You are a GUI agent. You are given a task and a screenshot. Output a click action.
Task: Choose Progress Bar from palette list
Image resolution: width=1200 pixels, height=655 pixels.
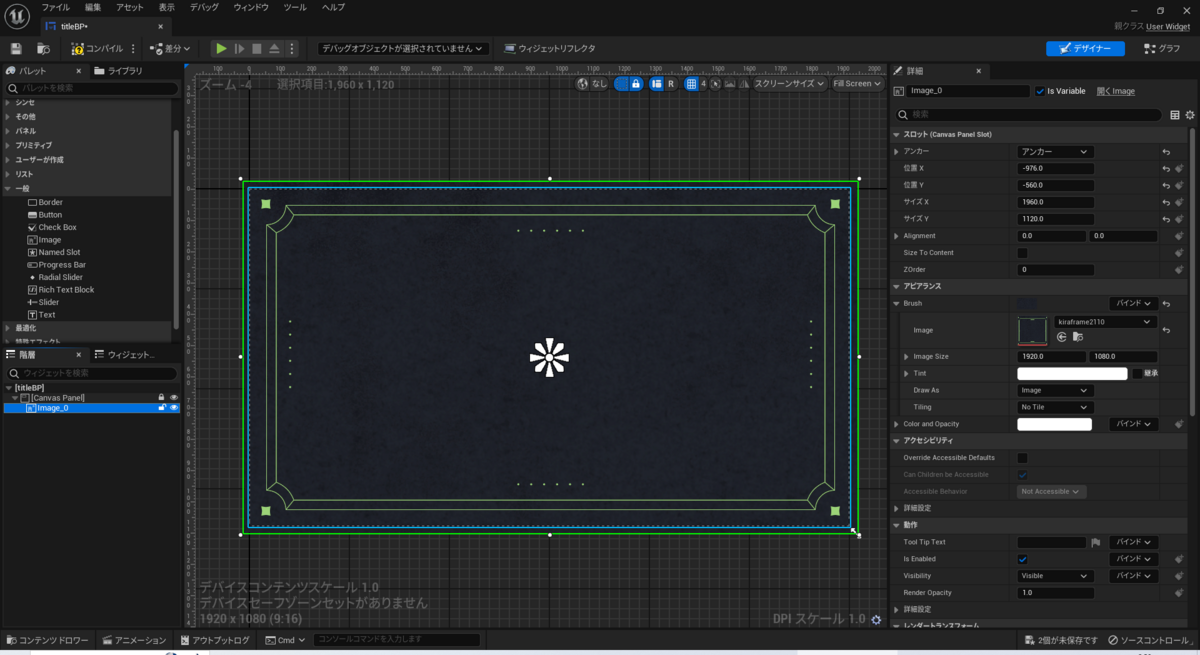[62, 265]
